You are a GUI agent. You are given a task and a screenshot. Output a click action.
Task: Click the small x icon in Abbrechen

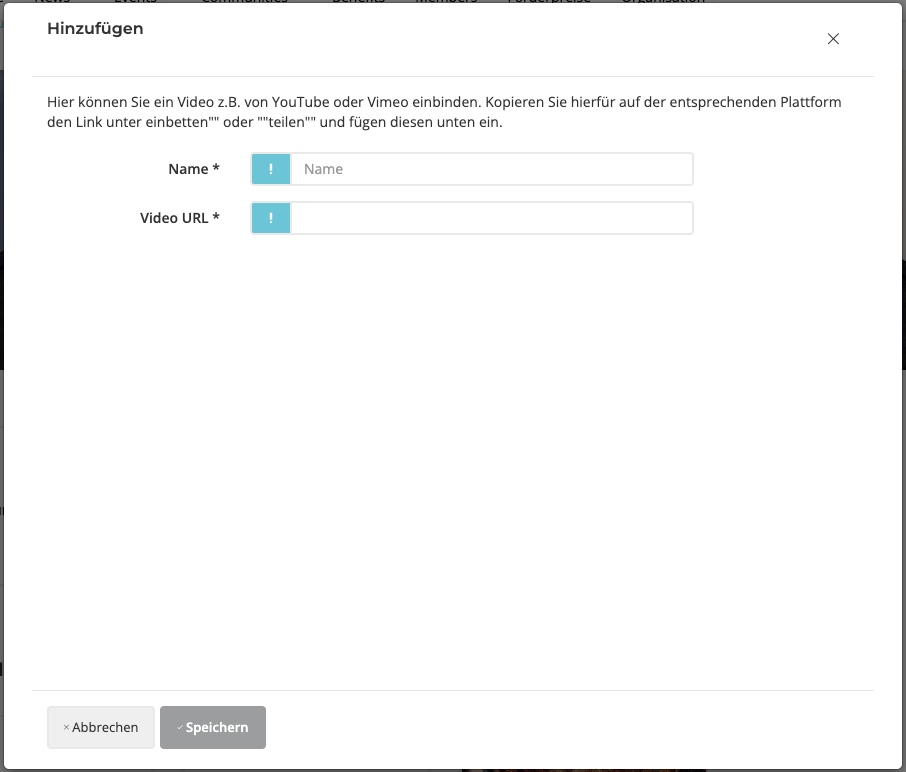pos(66,728)
